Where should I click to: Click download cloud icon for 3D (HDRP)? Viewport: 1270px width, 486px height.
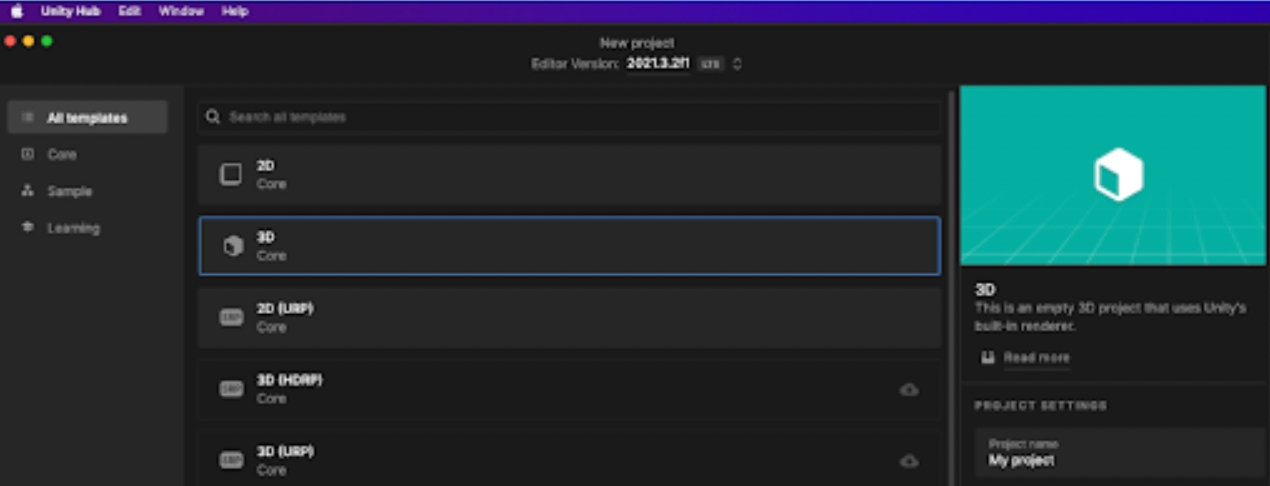point(909,390)
